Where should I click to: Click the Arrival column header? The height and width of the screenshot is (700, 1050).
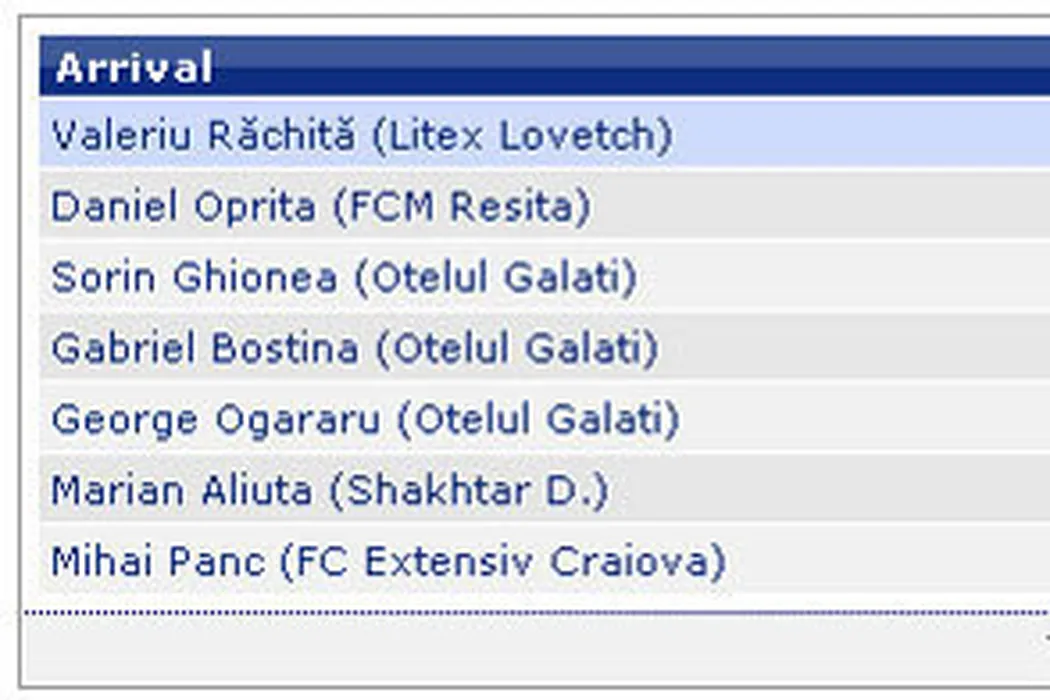pyautogui.click(x=134, y=68)
